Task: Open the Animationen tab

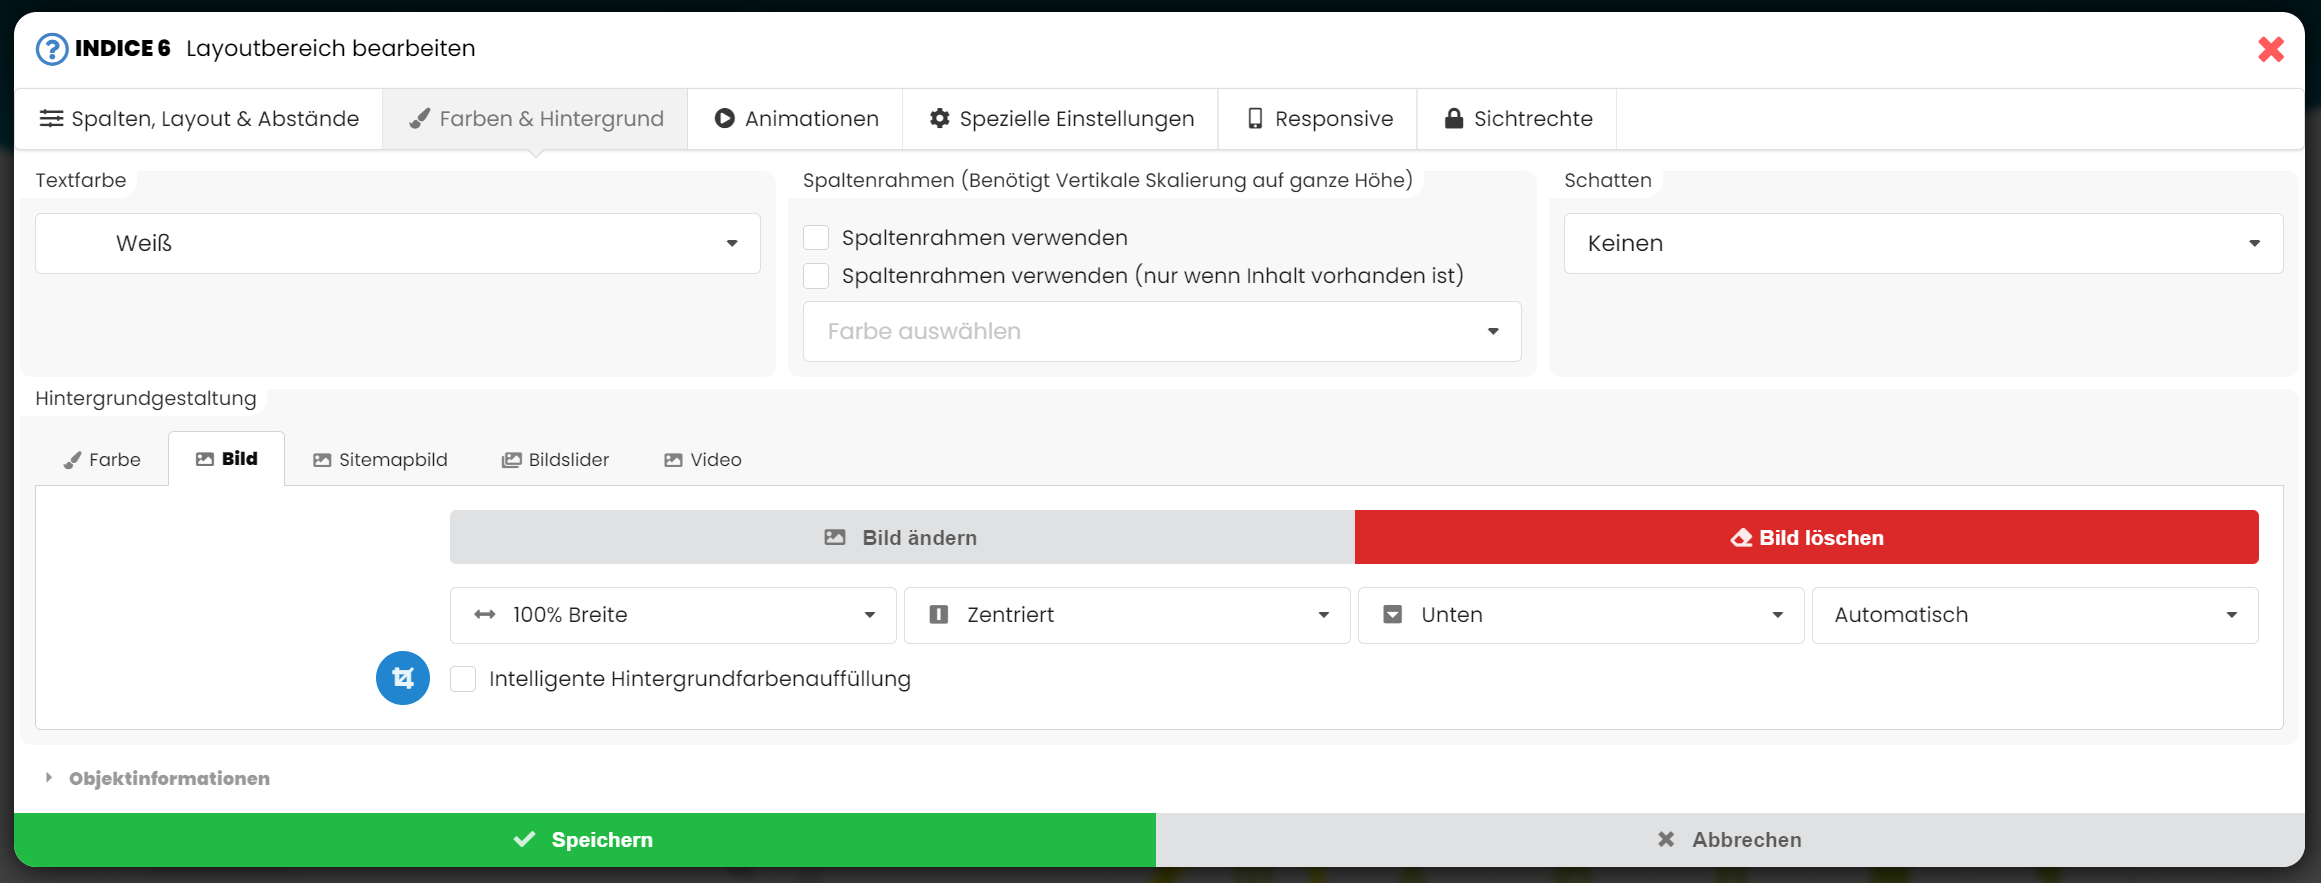Action: pyautogui.click(x=795, y=119)
